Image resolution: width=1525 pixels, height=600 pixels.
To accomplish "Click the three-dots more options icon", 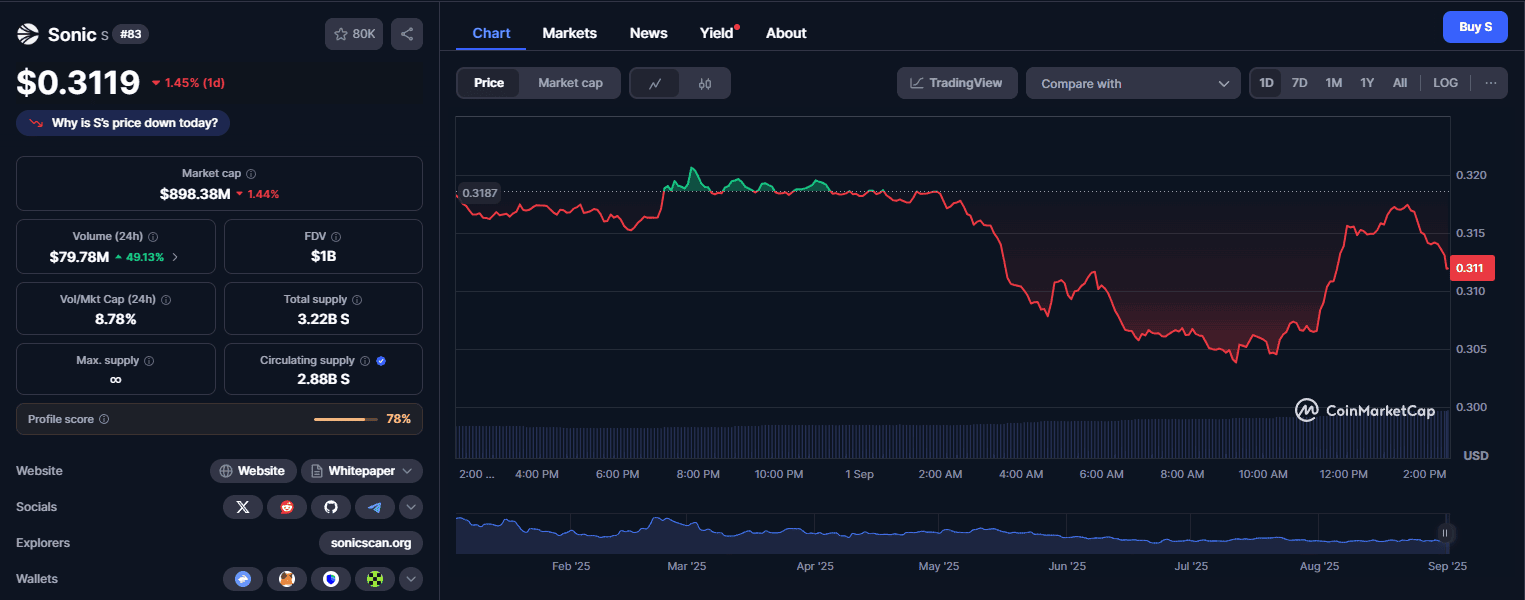I will point(1490,83).
